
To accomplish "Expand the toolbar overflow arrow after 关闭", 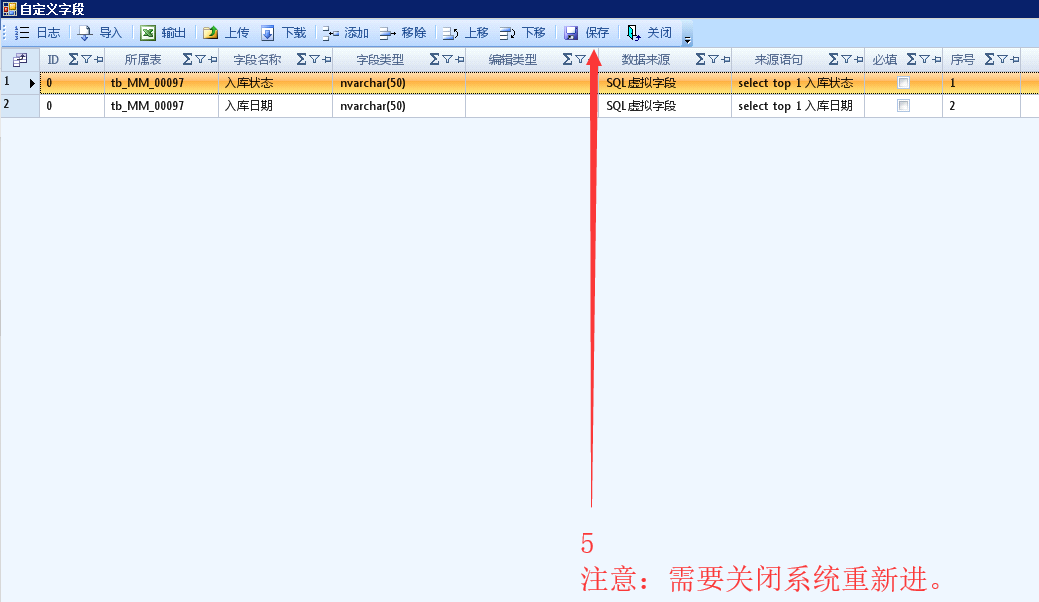I will (687, 39).
